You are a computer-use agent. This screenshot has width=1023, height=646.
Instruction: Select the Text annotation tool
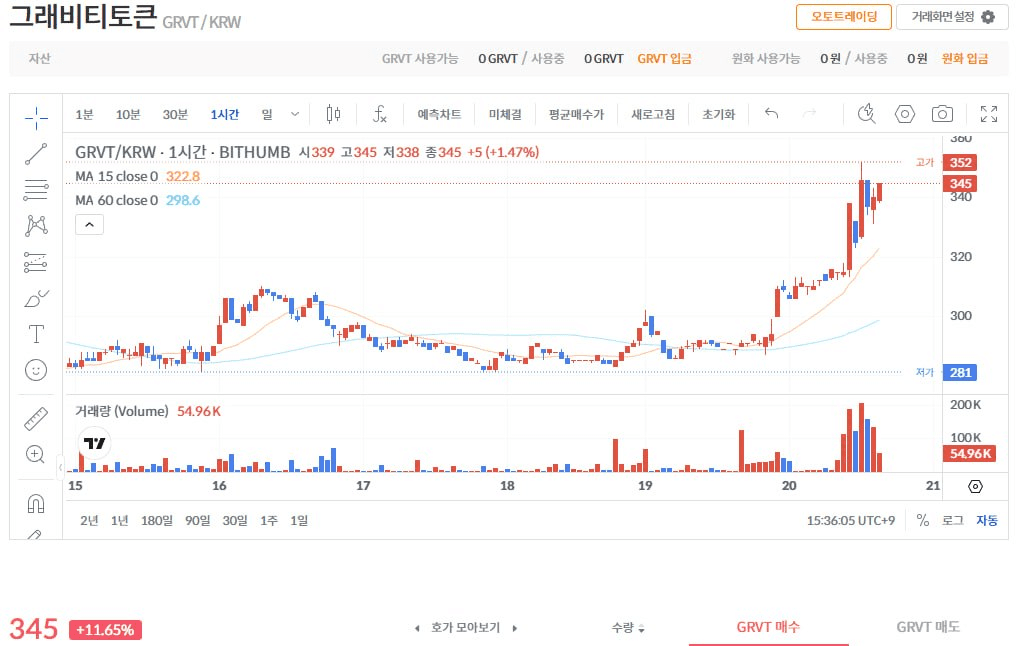(x=36, y=334)
